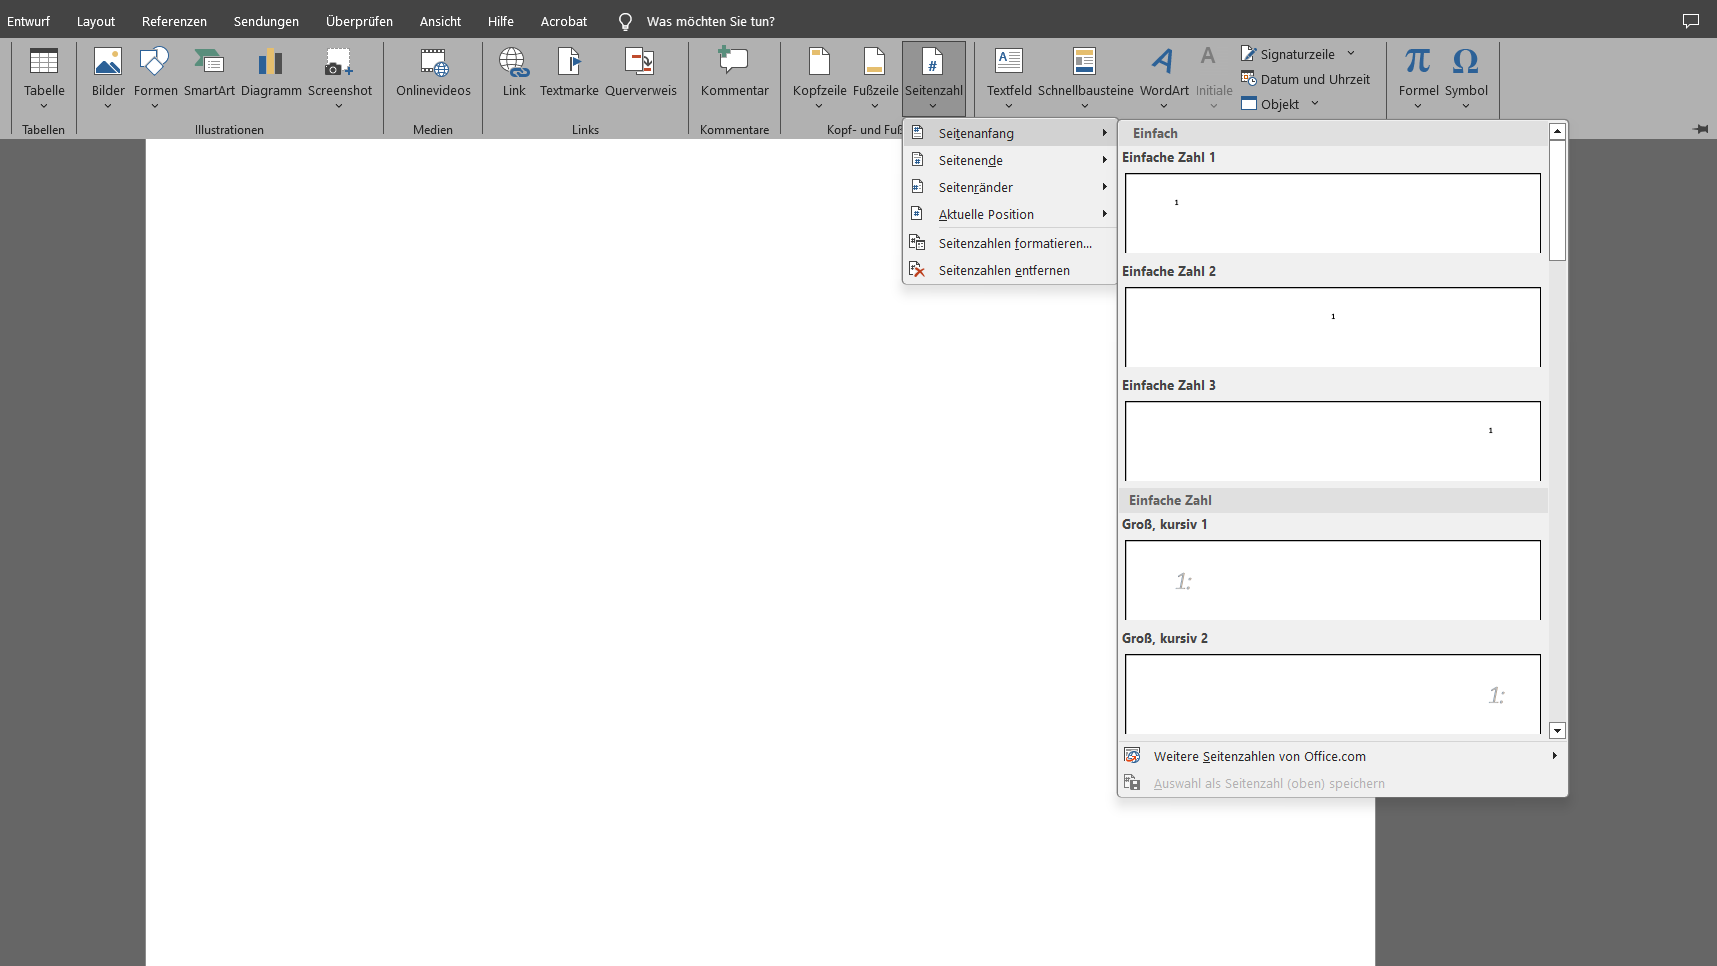Open the Objekt dropdown arrow
The width and height of the screenshot is (1717, 966).
(x=1315, y=104)
